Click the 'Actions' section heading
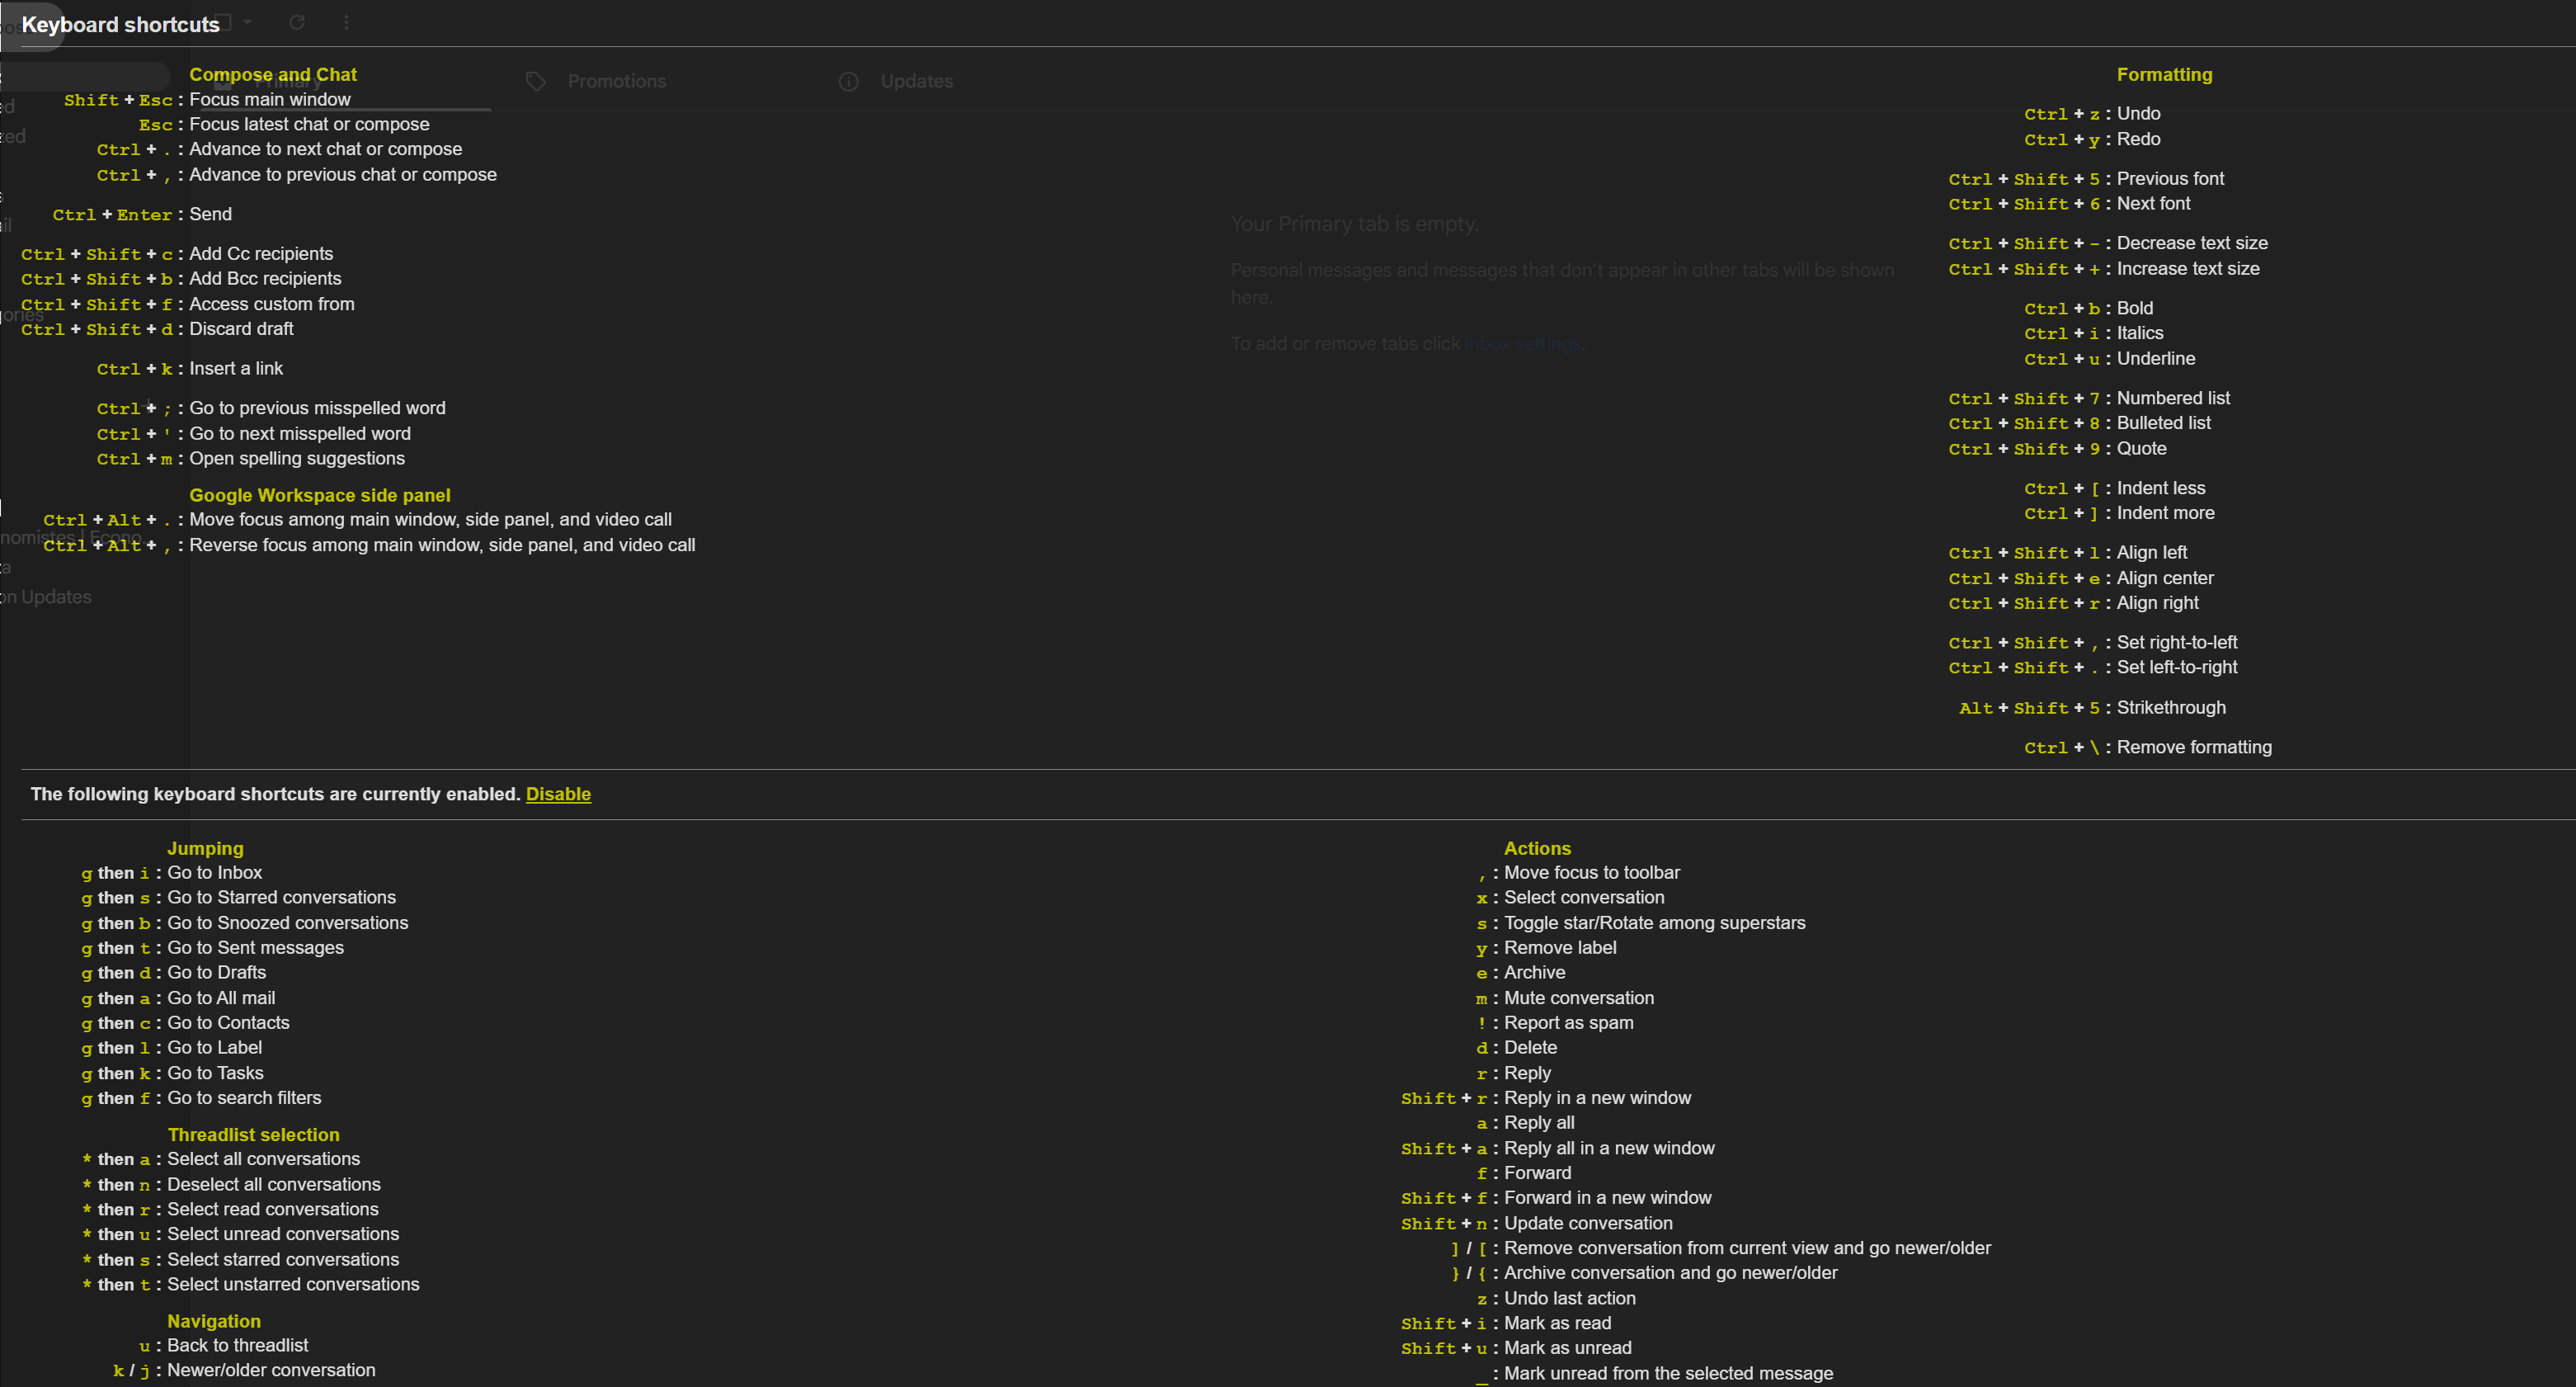Viewport: 2576px width, 1387px height. [1537, 848]
